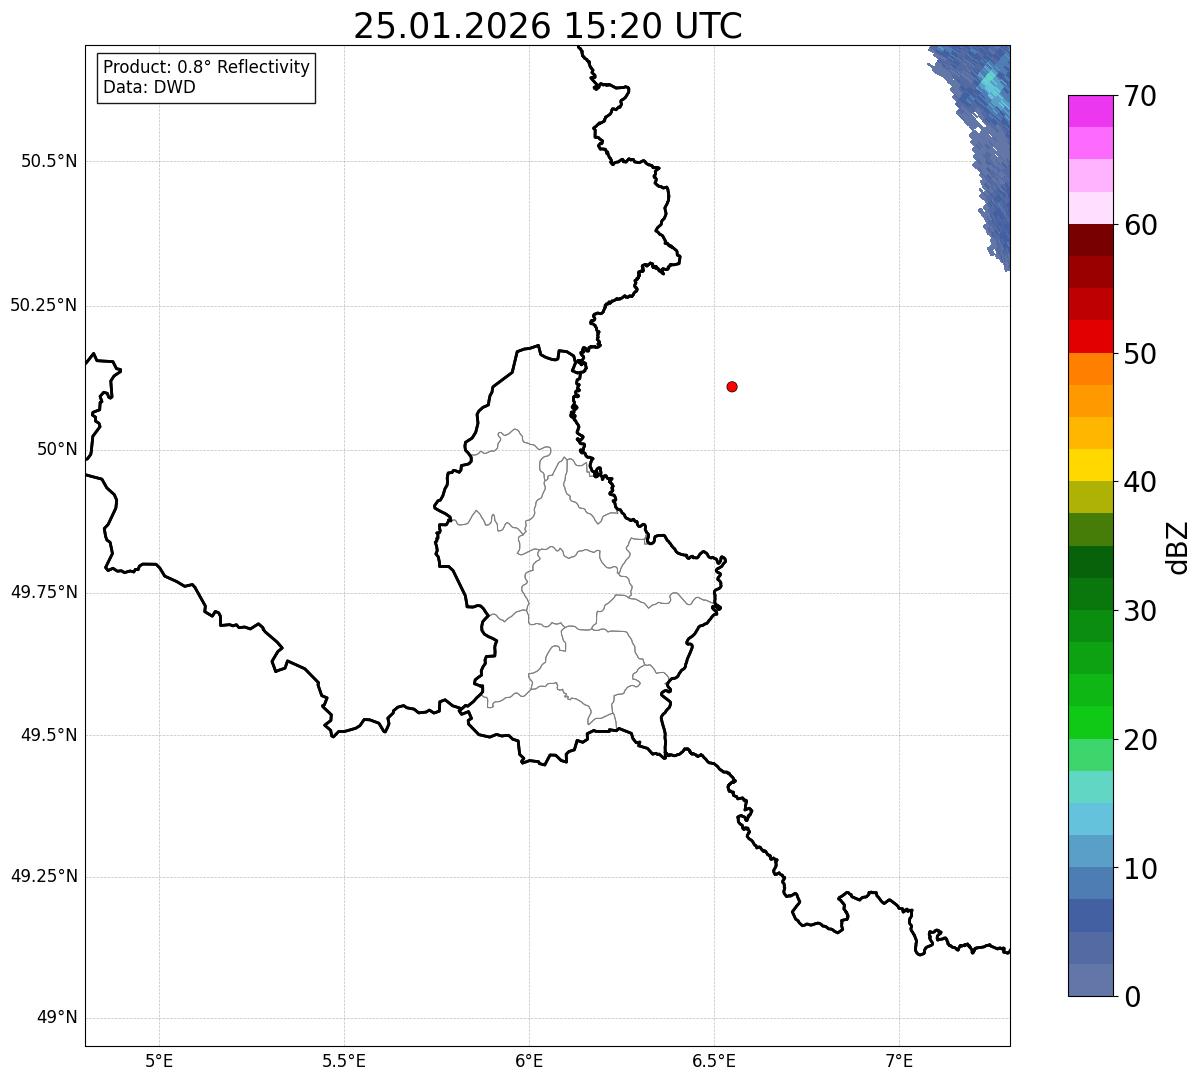Click the colorbar tick label 60
The height and width of the screenshot is (1081, 1202).
1140,225
